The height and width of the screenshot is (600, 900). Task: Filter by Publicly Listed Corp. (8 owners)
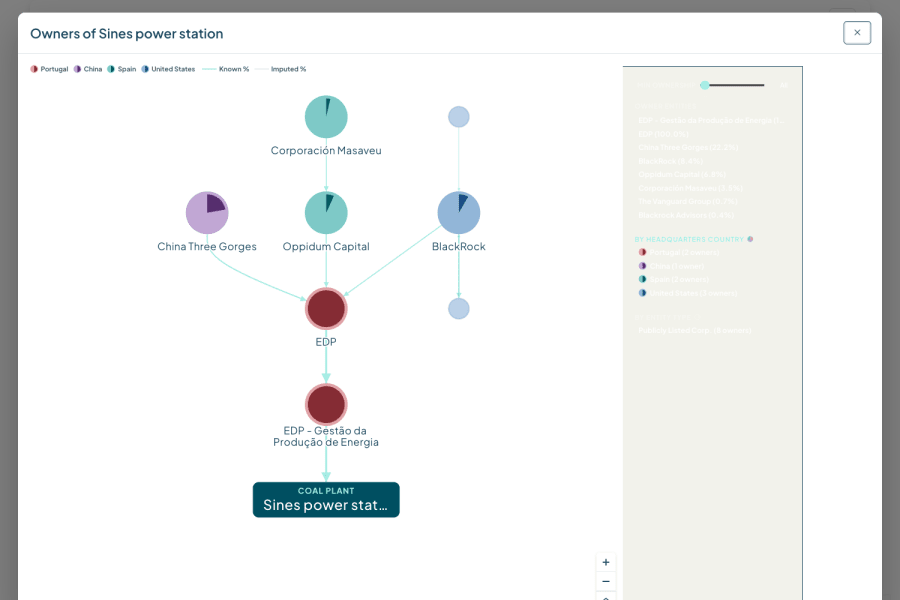pos(695,330)
